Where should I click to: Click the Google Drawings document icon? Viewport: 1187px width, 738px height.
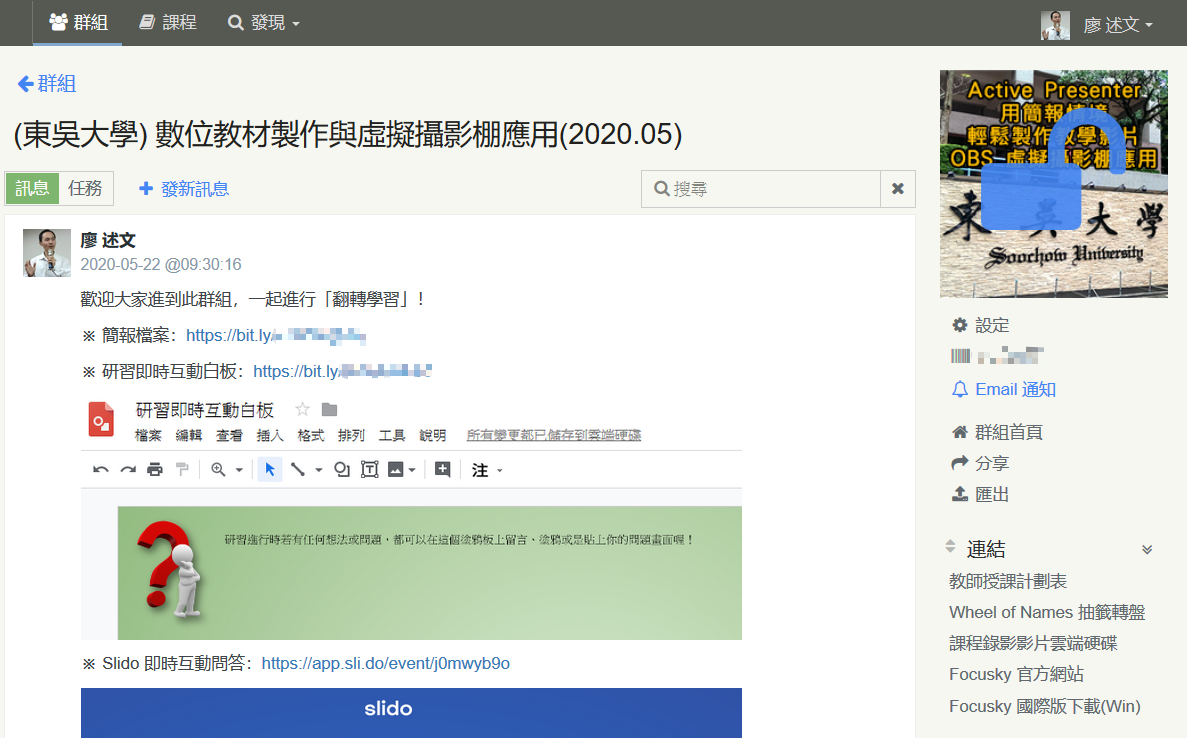[101, 419]
